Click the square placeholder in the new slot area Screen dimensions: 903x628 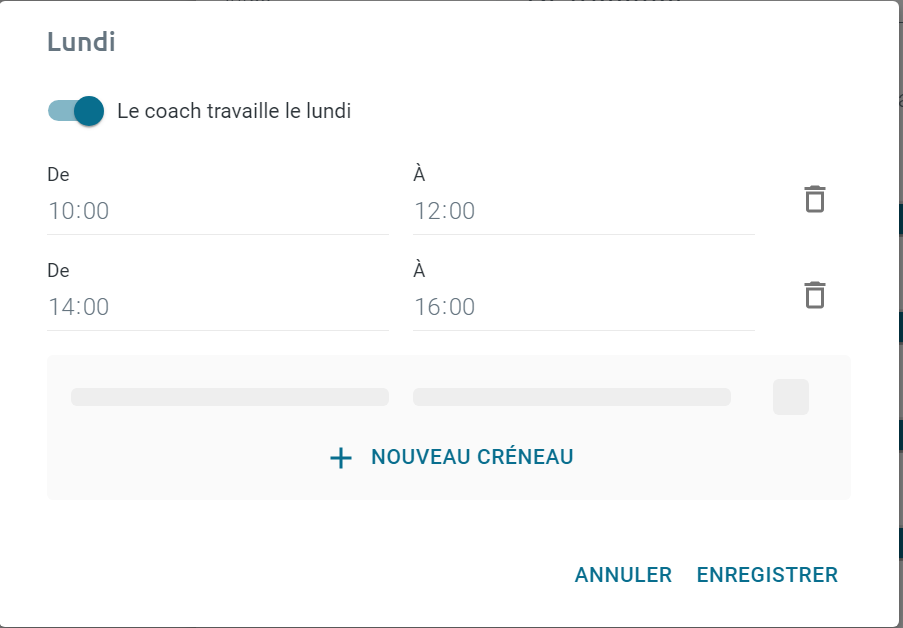click(791, 397)
